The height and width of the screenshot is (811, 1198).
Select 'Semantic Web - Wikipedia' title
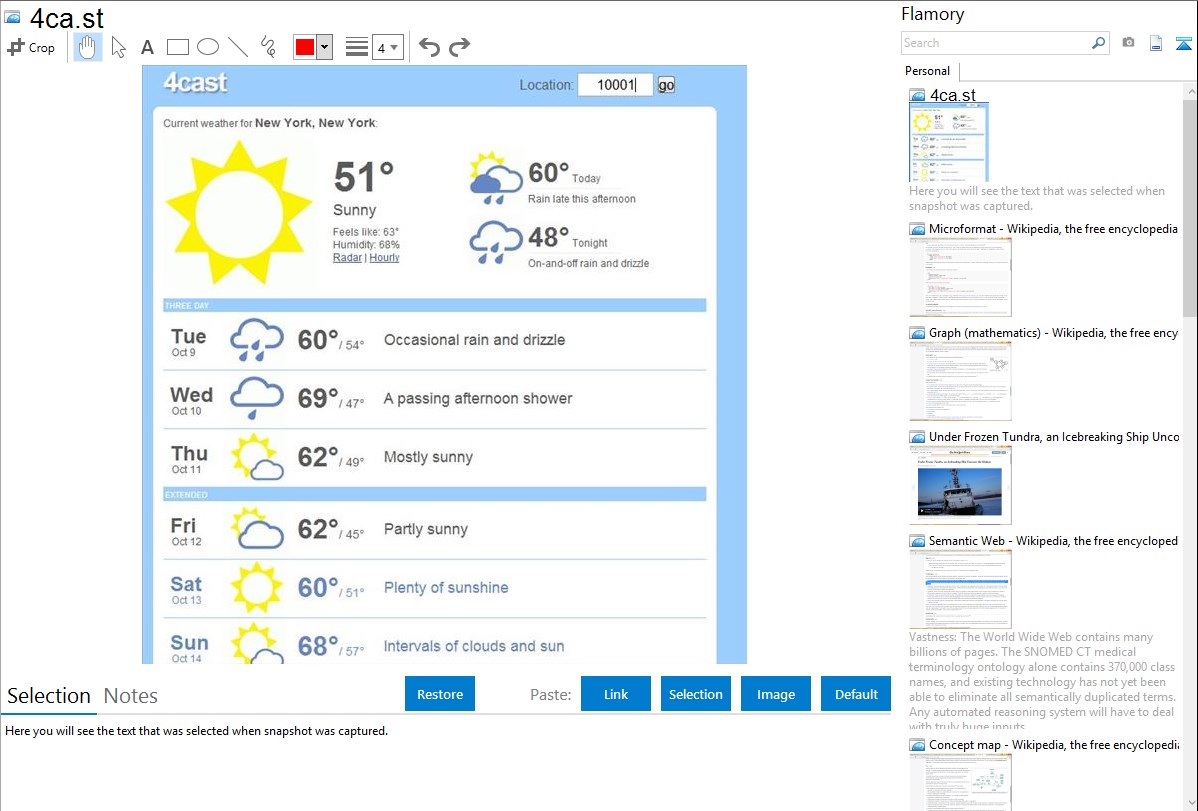[1053, 540]
